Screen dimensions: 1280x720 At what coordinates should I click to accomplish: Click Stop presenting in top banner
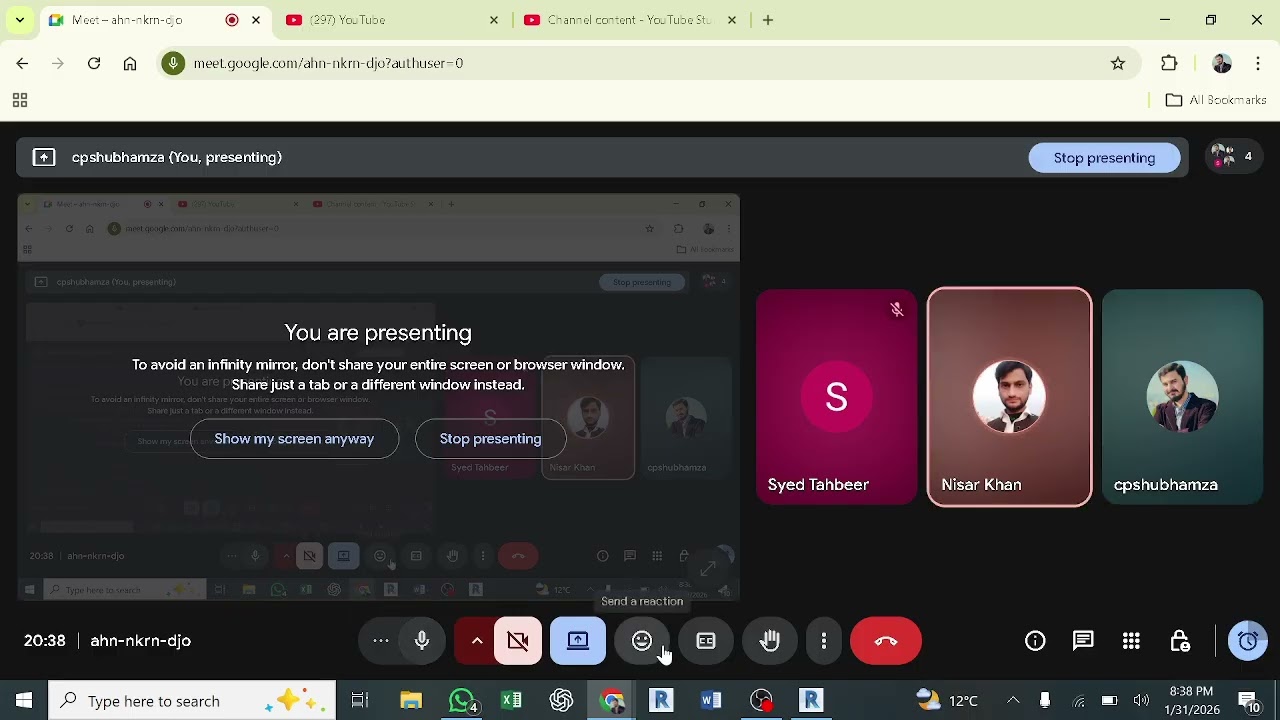click(x=1104, y=158)
